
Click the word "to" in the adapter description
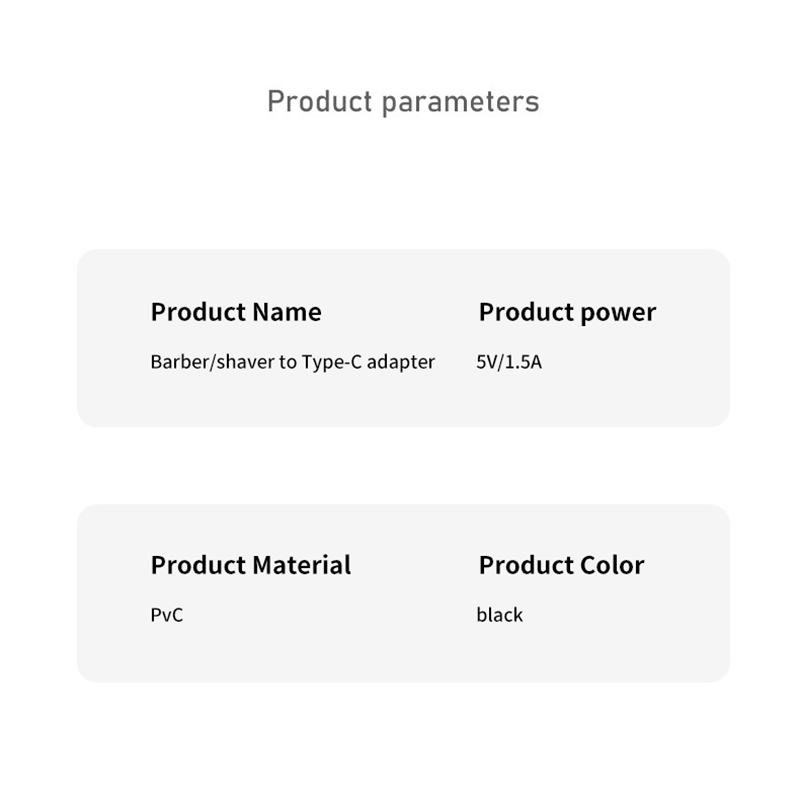tap(288, 363)
